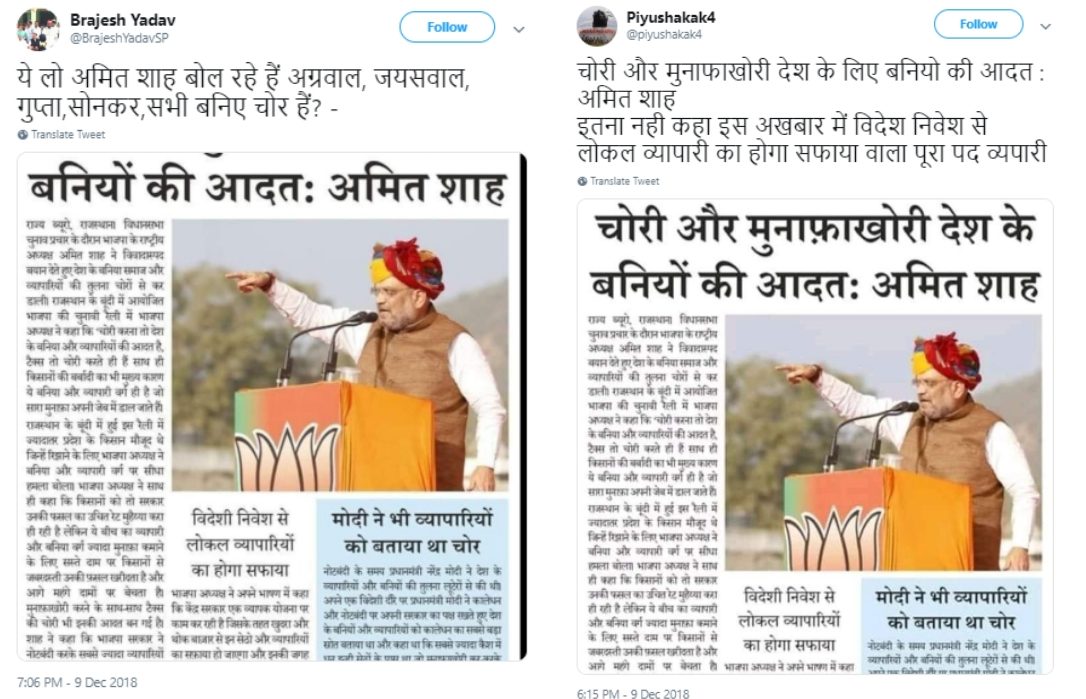Image resolution: width=1086 pixels, height=699 pixels.
Task: Open Brajesh Yadav display name
Action: (x=122, y=20)
